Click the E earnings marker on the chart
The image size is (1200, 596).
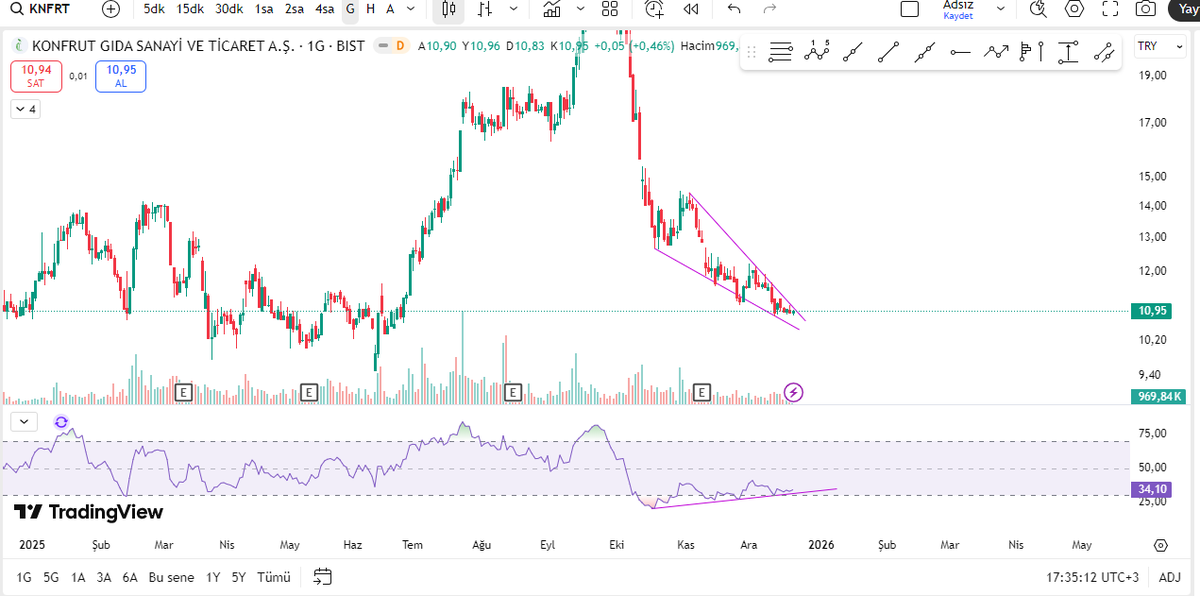click(183, 392)
